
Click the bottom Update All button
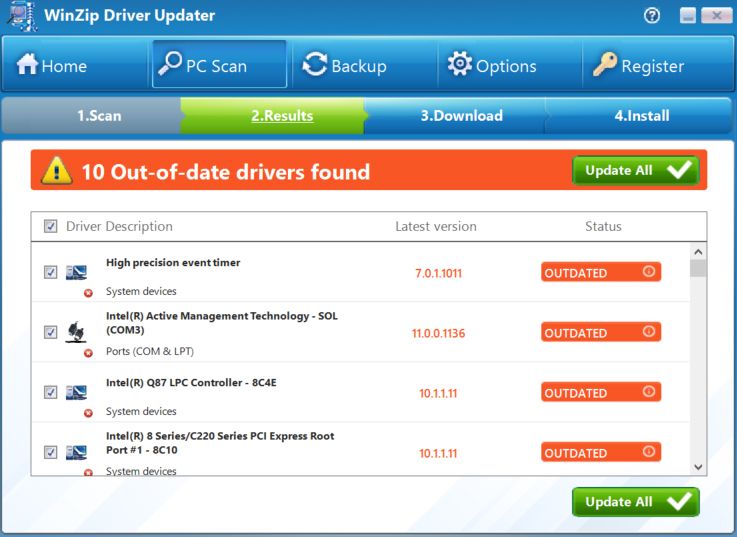pos(635,502)
